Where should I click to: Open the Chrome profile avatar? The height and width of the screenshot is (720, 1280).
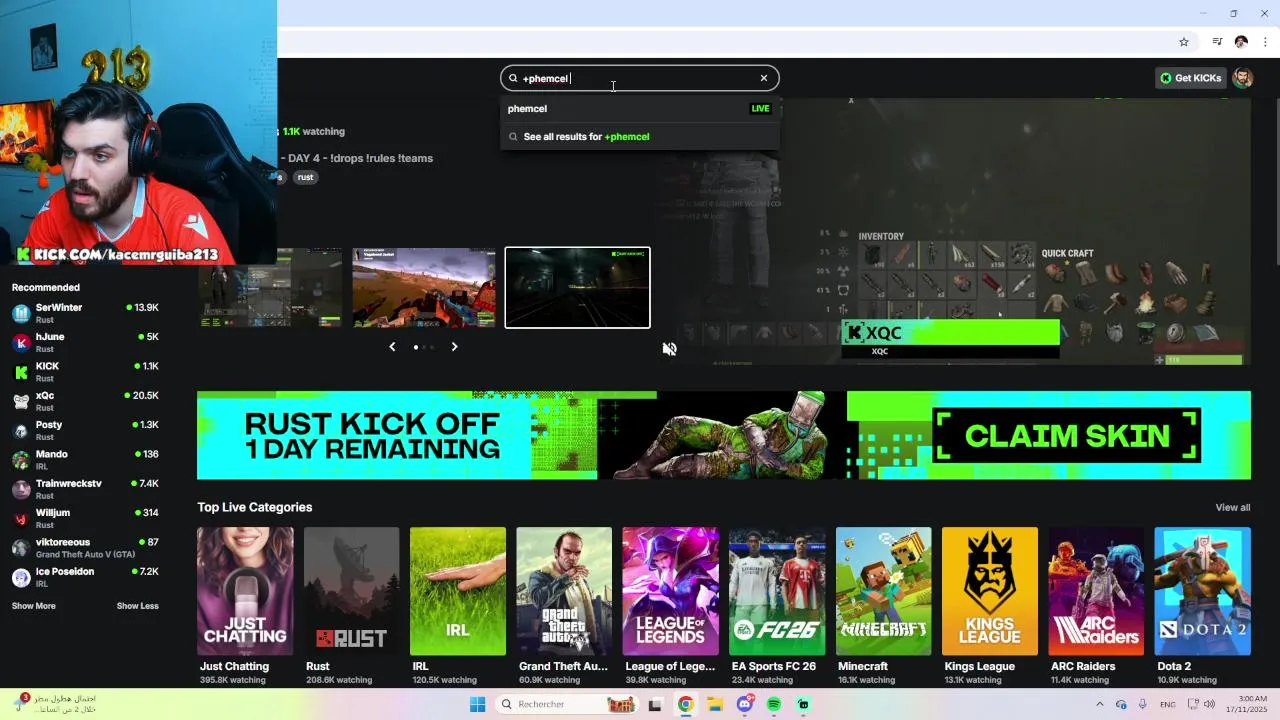(x=1241, y=42)
